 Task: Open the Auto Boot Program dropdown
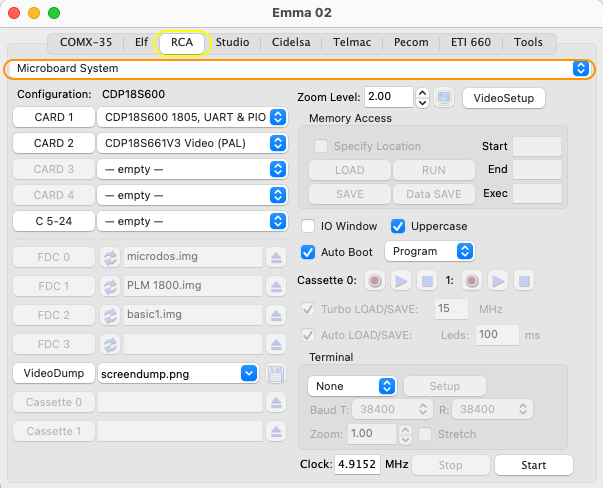click(x=429, y=251)
